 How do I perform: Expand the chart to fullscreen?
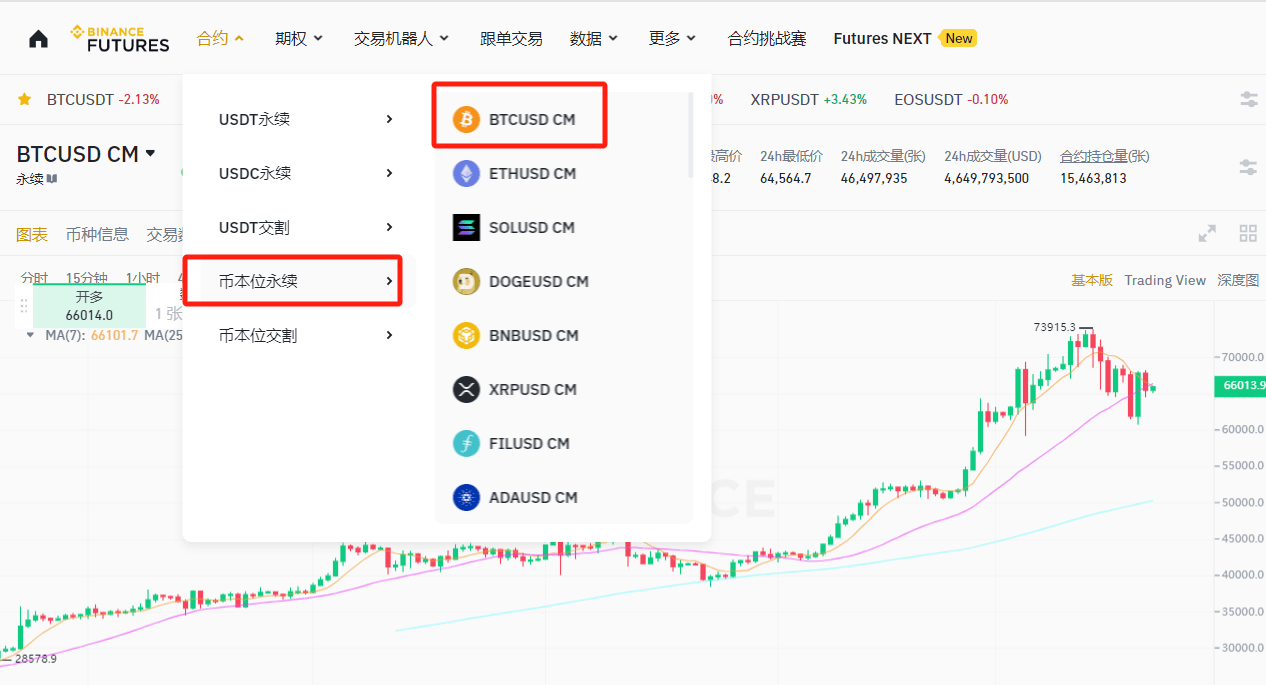pos(1208,234)
